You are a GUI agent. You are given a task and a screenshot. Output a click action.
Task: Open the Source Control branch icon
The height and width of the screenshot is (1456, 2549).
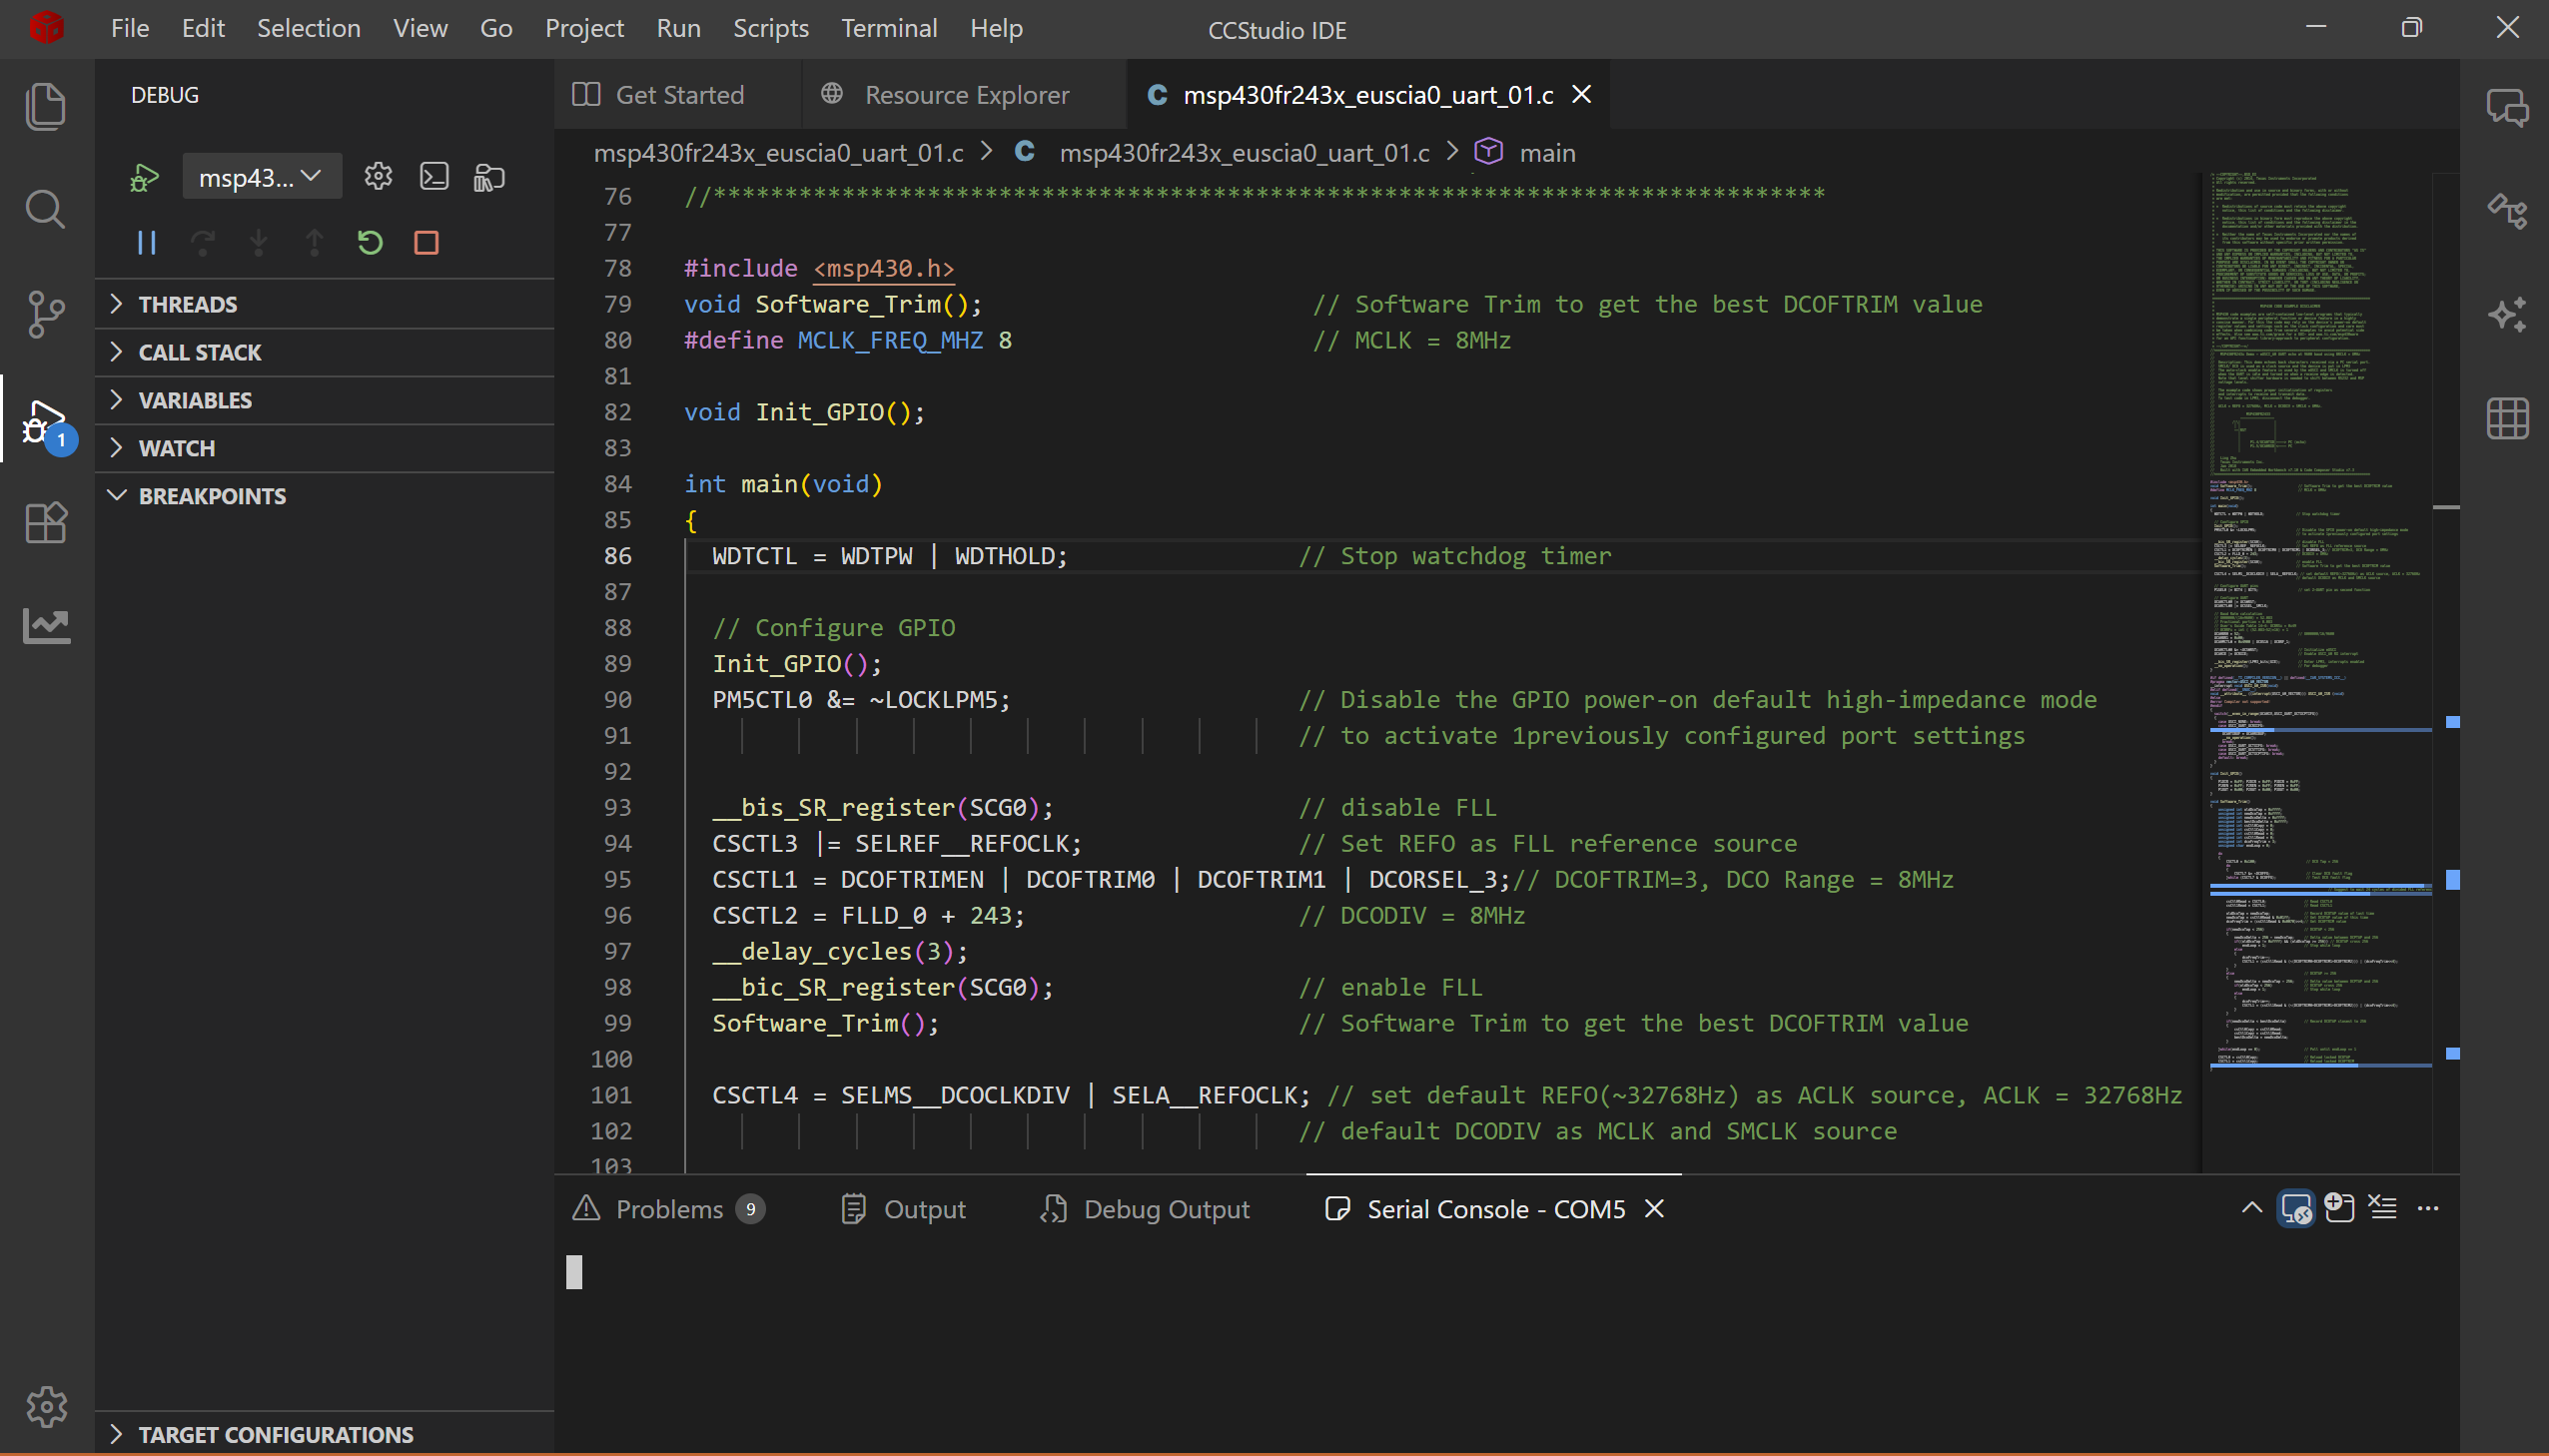pyautogui.click(x=46, y=314)
